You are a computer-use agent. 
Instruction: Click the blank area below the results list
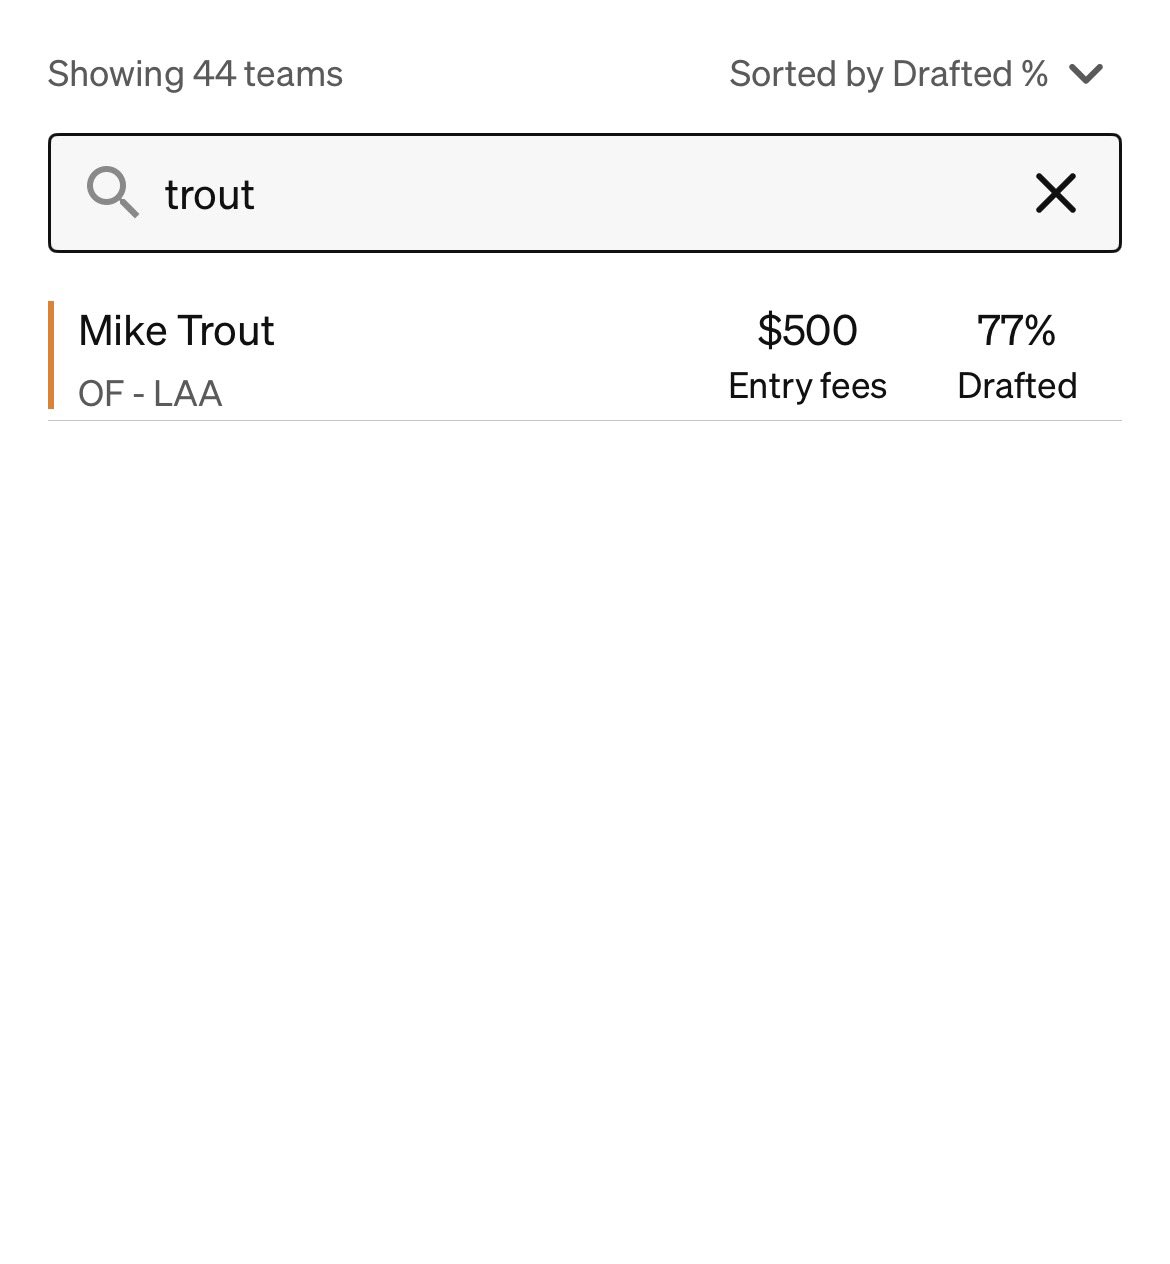(585, 800)
